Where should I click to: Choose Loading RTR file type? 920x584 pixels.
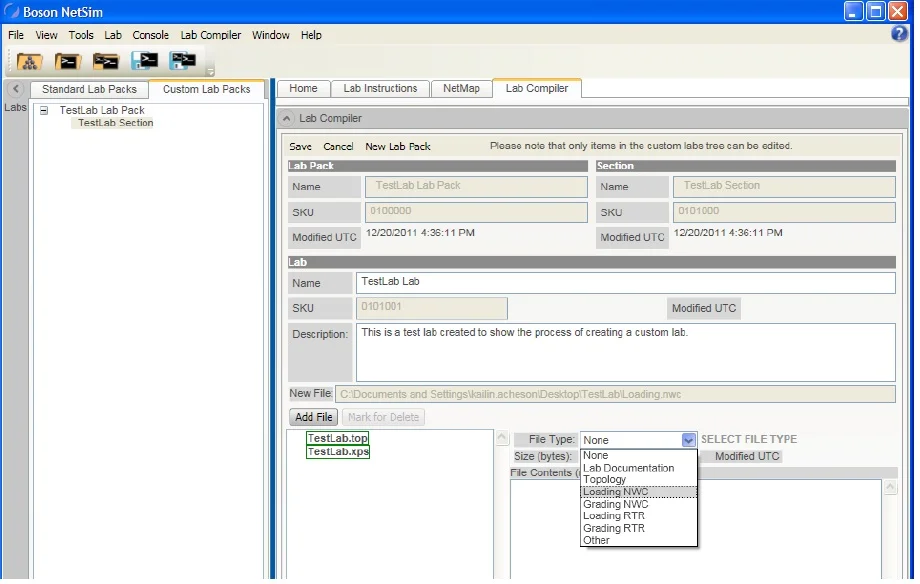point(638,516)
